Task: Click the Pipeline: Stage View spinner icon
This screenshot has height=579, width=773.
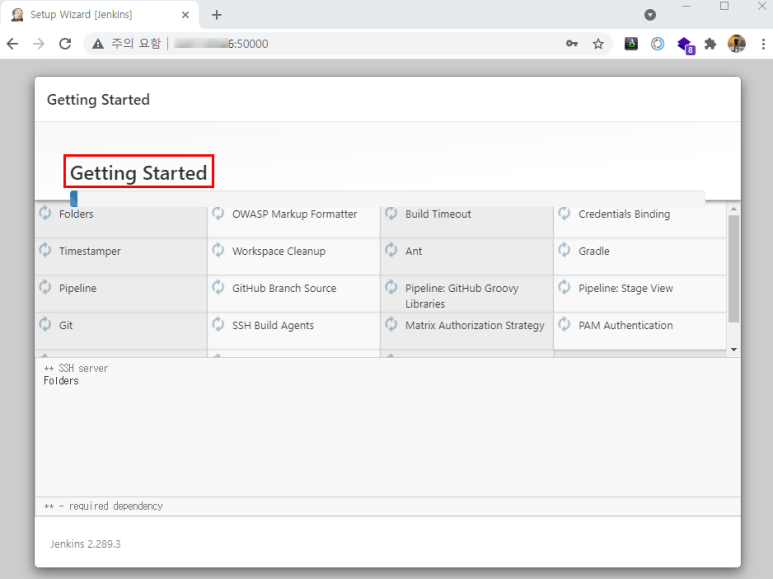Action: (x=564, y=287)
